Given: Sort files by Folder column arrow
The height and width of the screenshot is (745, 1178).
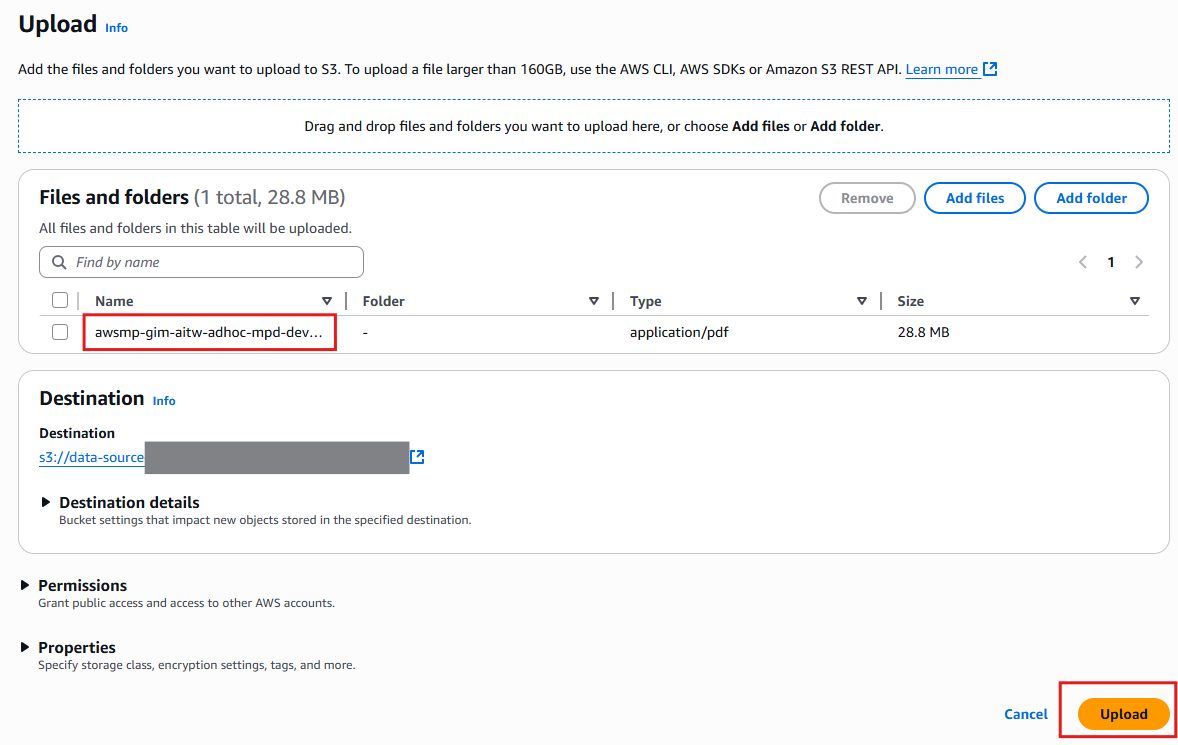Looking at the screenshot, I should 594,301.
